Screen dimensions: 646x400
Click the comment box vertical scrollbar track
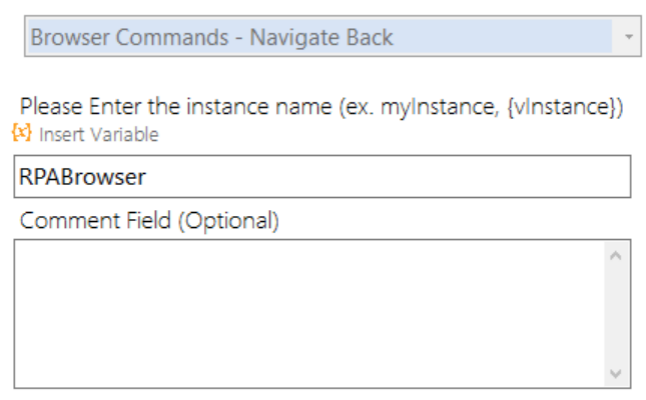coord(616,314)
